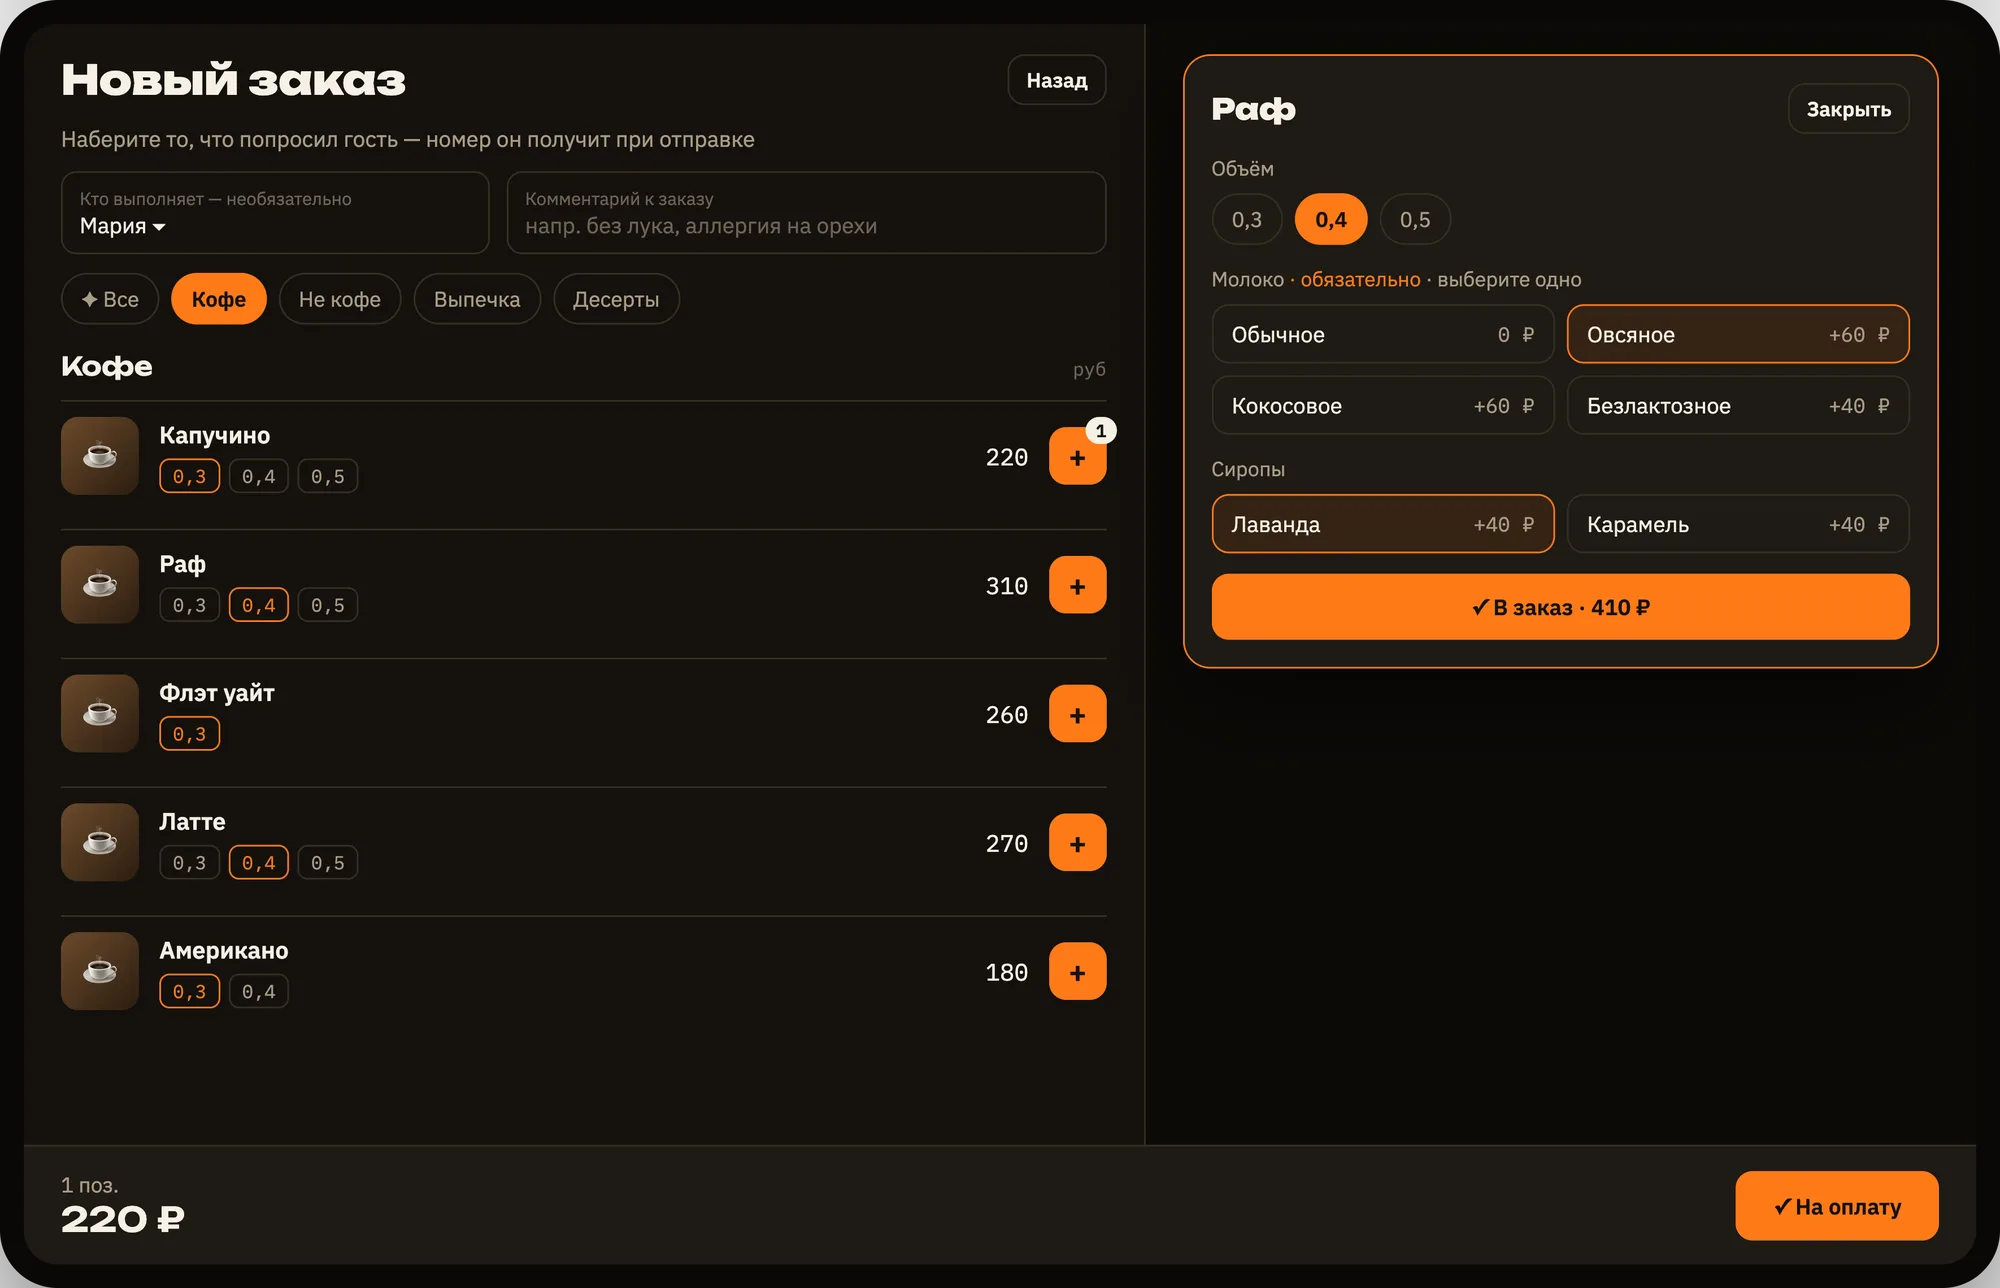Image resolution: width=2000 pixels, height=1288 pixels.
Task: Pick 0,4 size for Капучино
Action: pos(259,477)
